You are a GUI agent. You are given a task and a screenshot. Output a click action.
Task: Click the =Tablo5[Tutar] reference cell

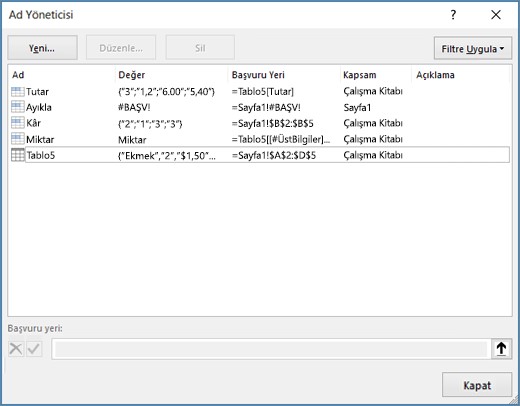263,91
